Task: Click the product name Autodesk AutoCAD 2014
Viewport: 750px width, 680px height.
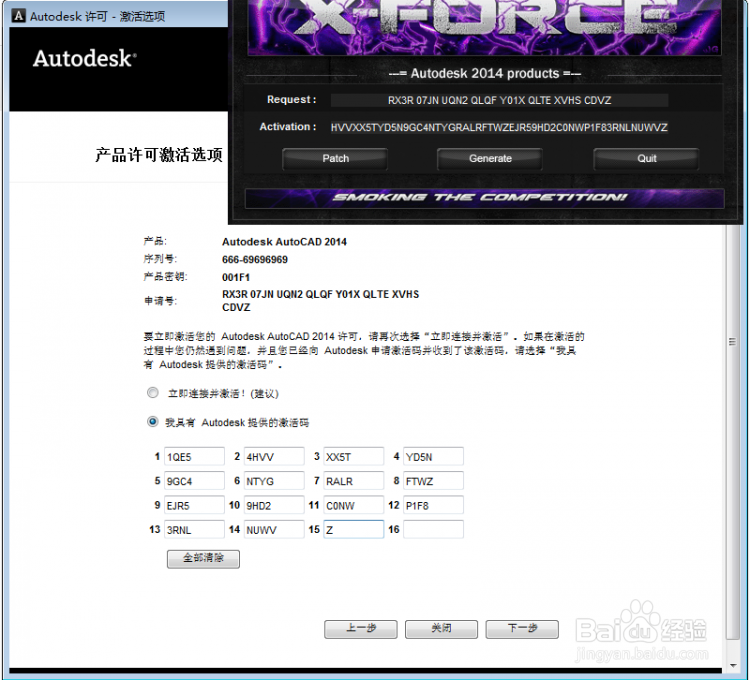Action: (x=284, y=242)
